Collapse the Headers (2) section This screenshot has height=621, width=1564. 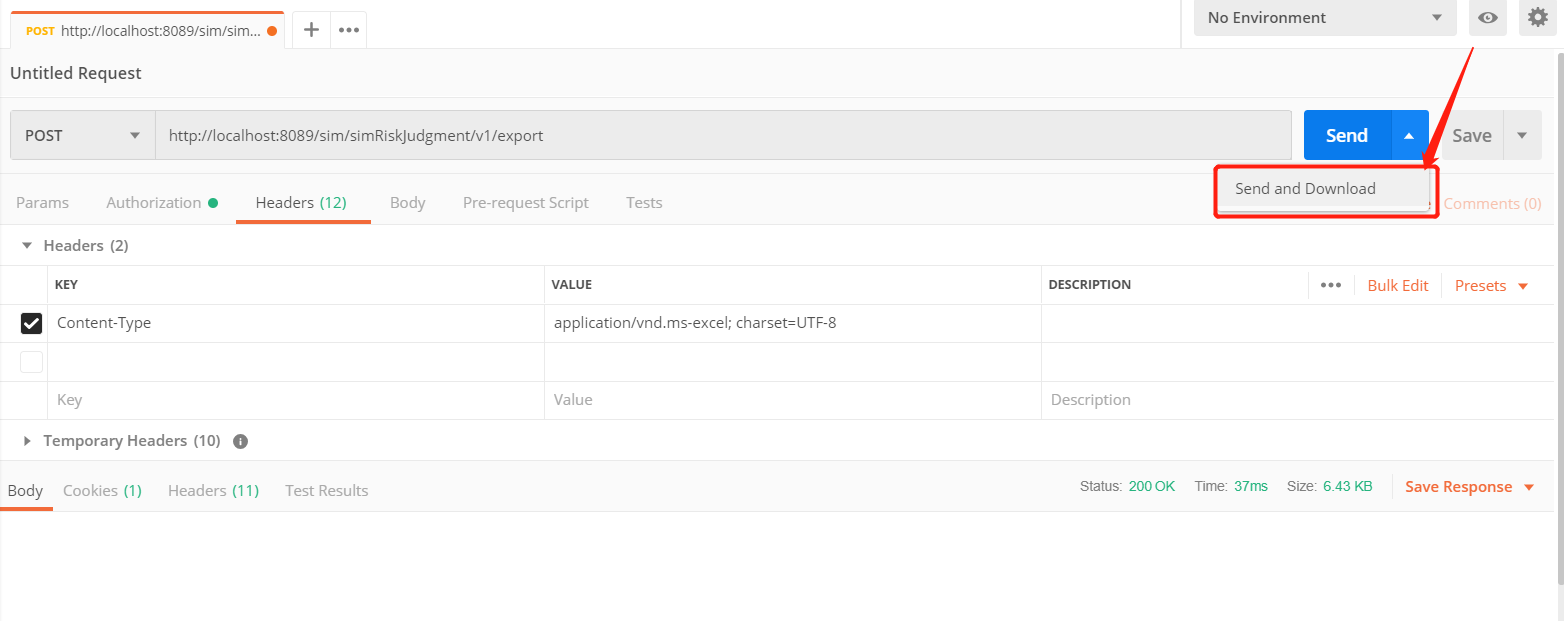28,246
